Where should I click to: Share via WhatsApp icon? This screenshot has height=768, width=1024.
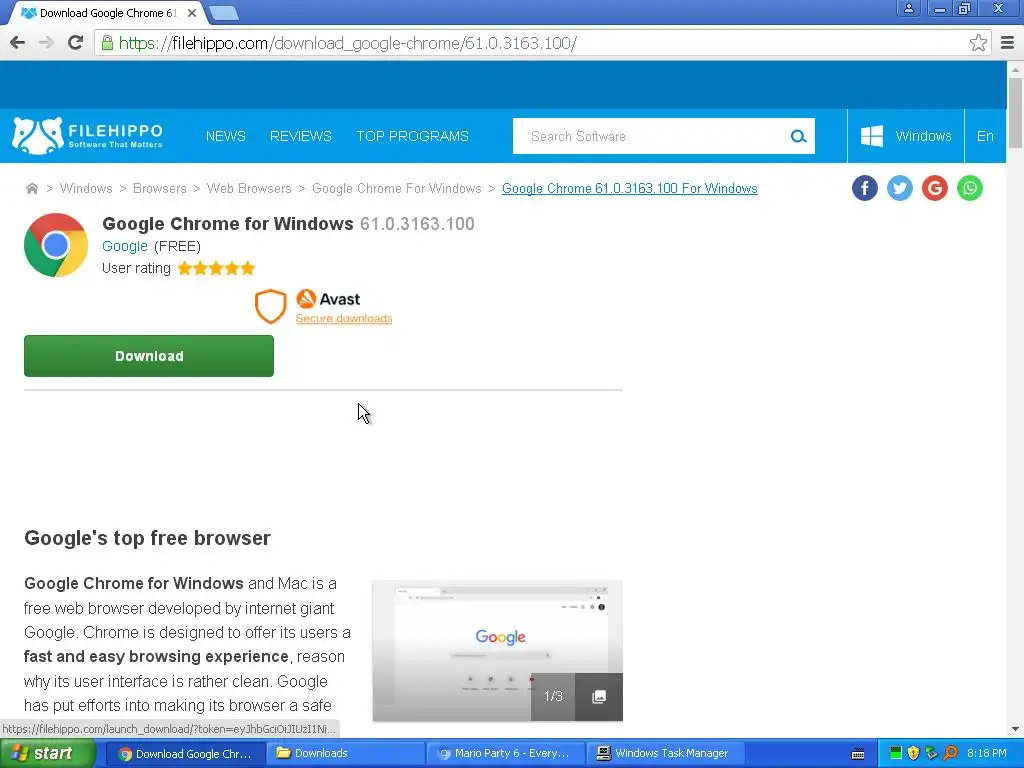(x=970, y=189)
